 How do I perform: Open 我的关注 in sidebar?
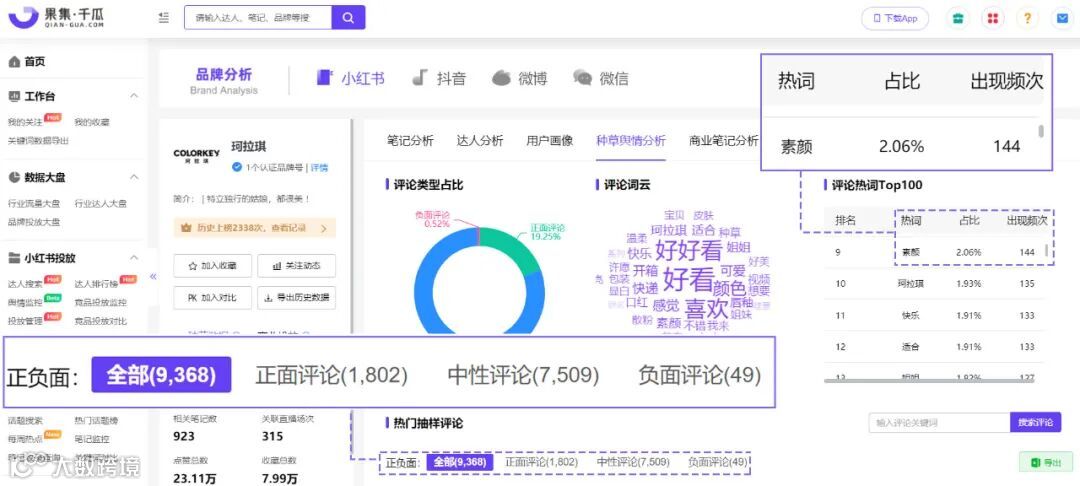[25, 123]
